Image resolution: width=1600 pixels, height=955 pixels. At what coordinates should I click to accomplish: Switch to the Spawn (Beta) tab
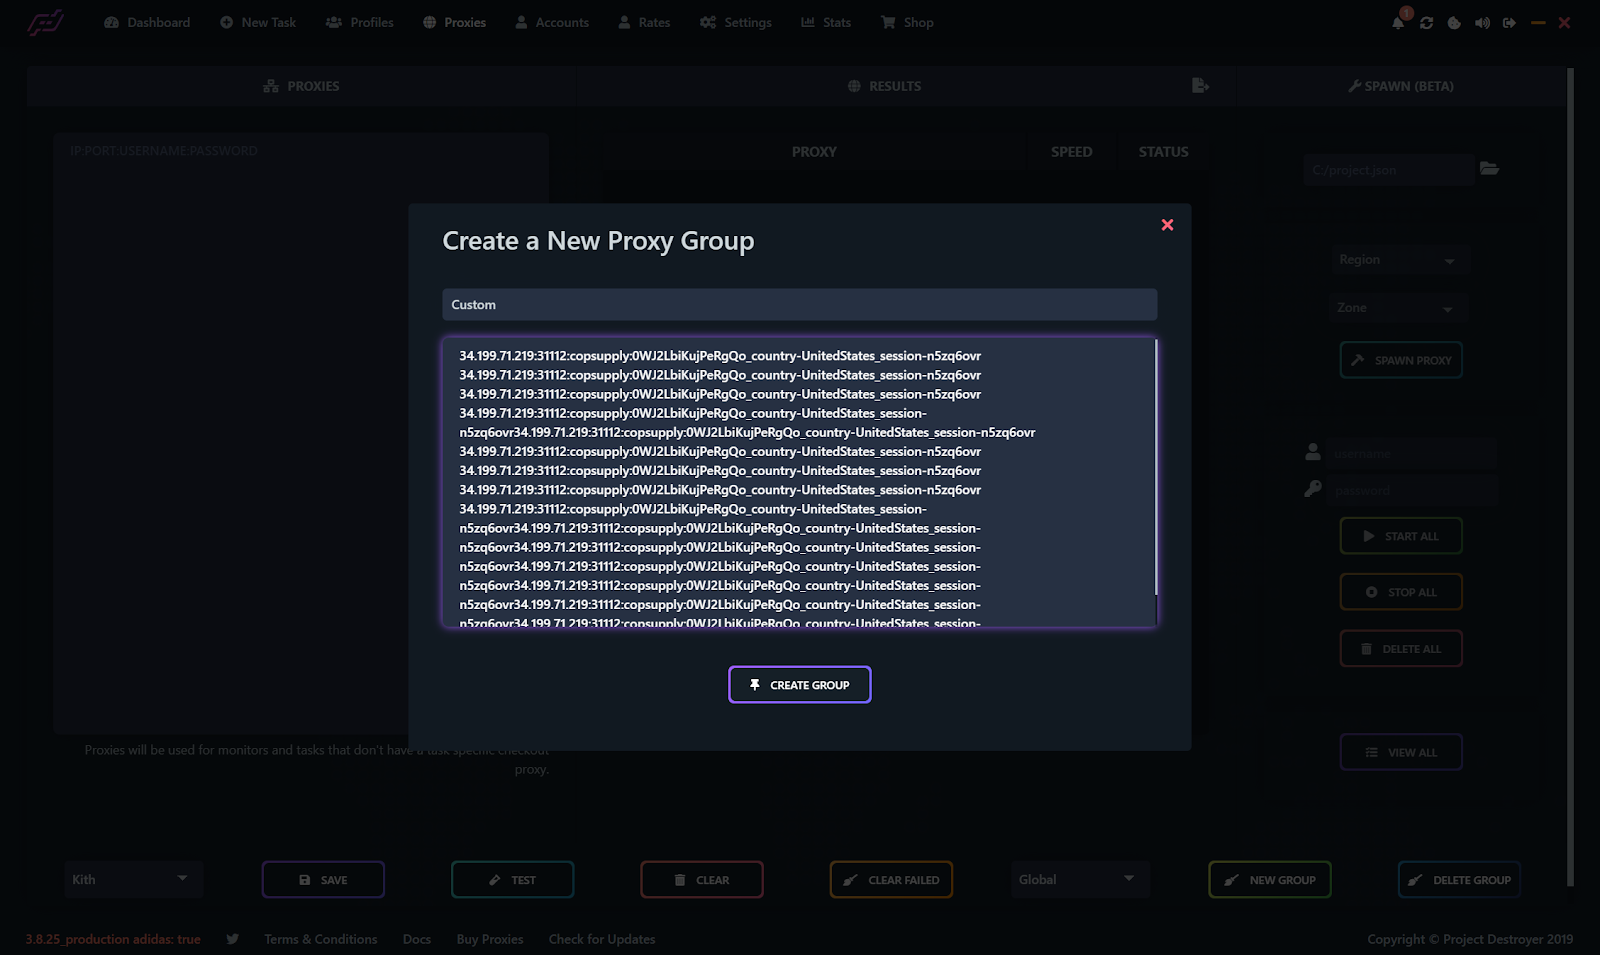tap(1400, 86)
